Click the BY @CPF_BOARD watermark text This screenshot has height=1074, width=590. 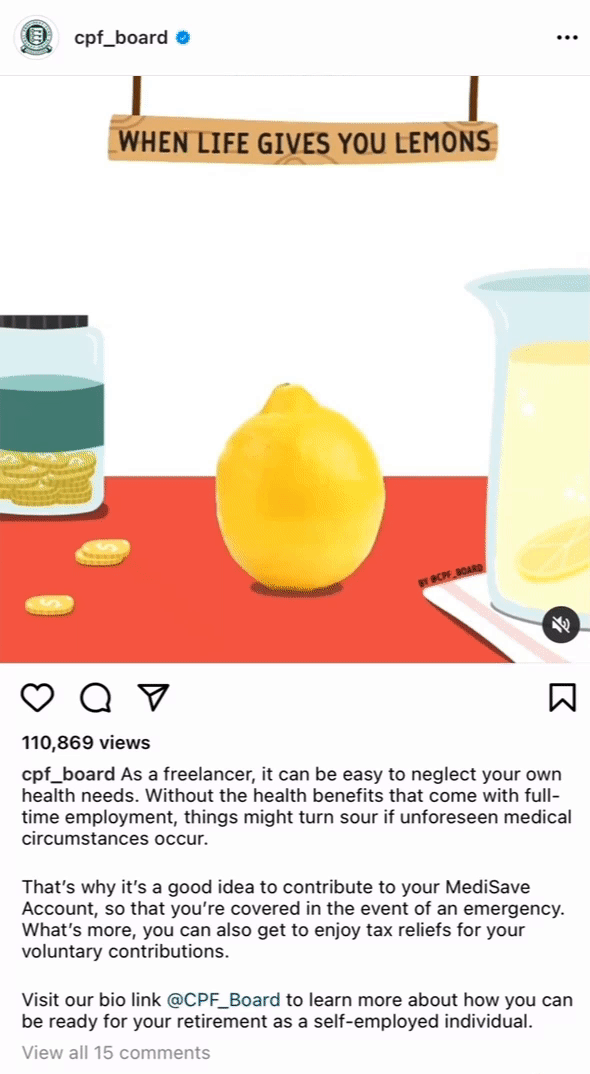(451, 575)
